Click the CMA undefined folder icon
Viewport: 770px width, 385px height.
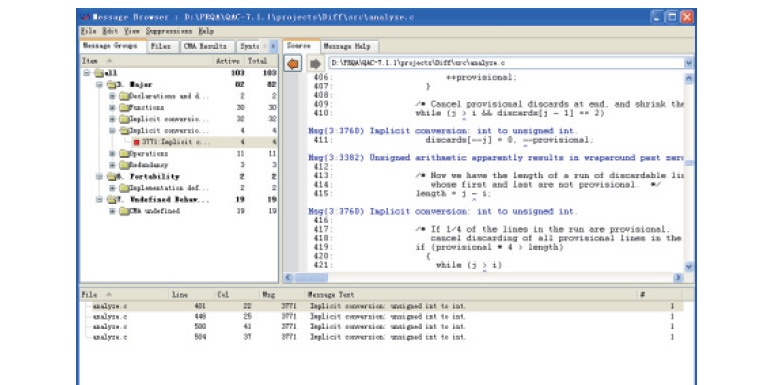click(x=124, y=211)
